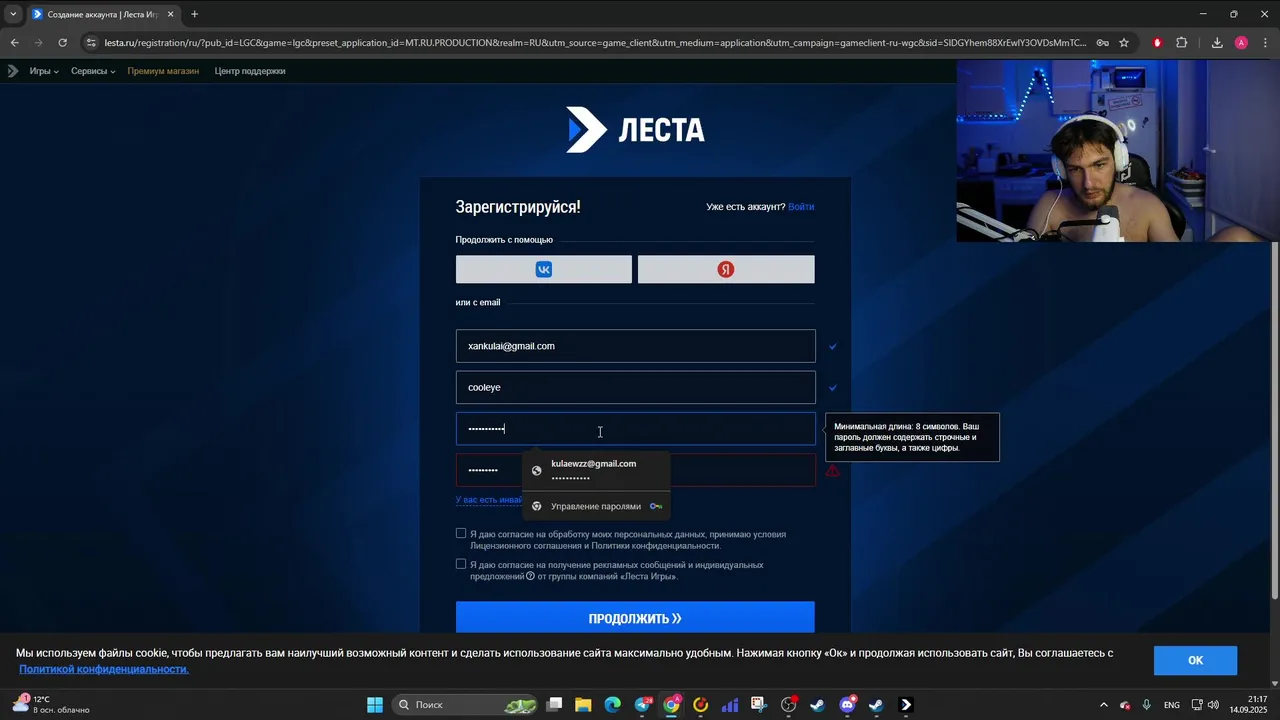Focus the password field
1280x720 pixels.
[x=636, y=429]
